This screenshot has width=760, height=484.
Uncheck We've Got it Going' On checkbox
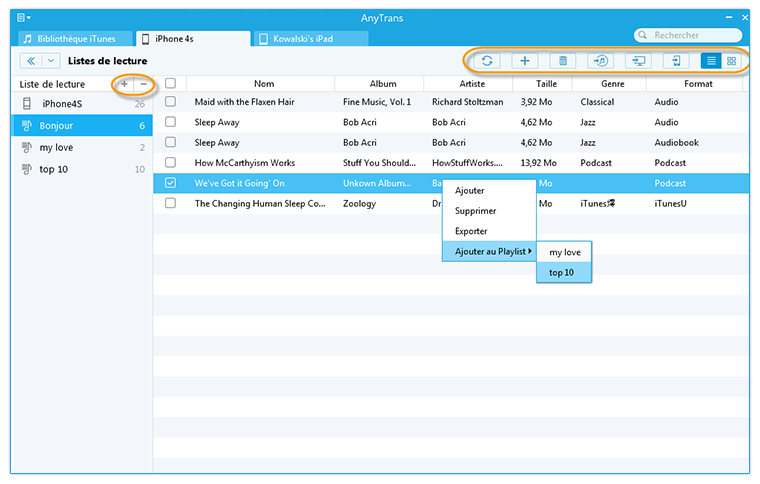tap(170, 183)
